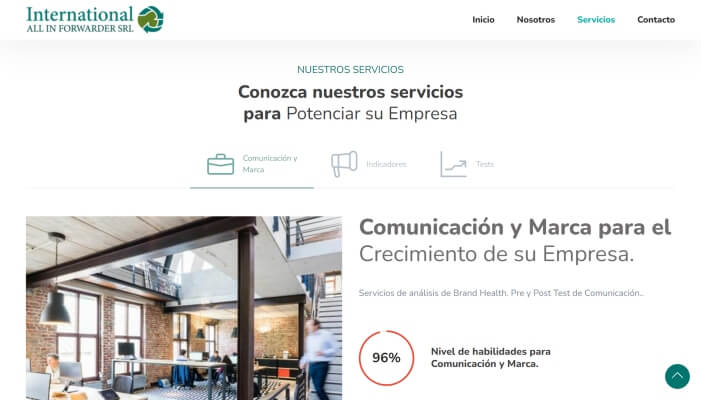Click the 96% circular progress indicator
Viewport: 701px width, 400px height.
pos(386,358)
